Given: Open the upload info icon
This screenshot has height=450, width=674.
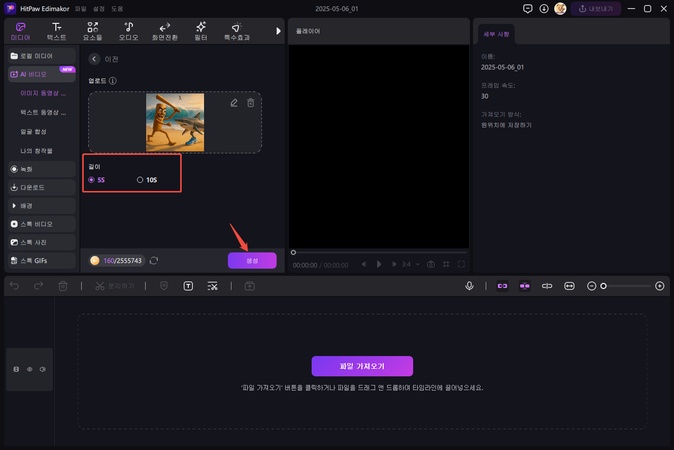Looking at the screenshot, I should tap(113, 81).
